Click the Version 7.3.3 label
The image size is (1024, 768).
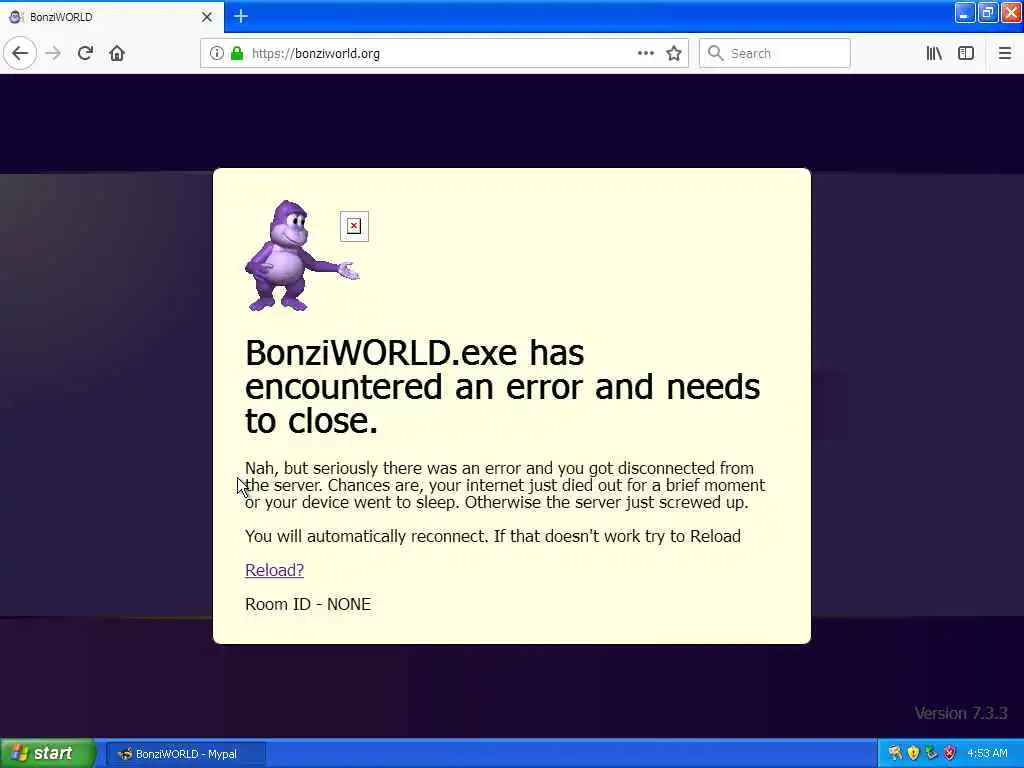point(961,713)
